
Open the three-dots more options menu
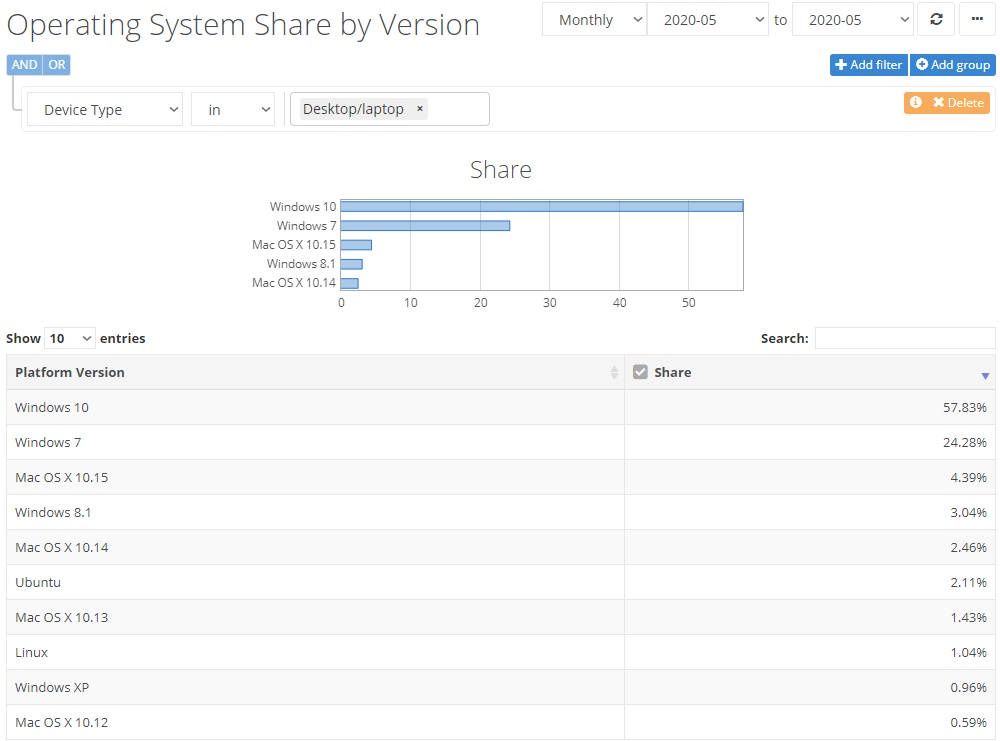[976, 19]
